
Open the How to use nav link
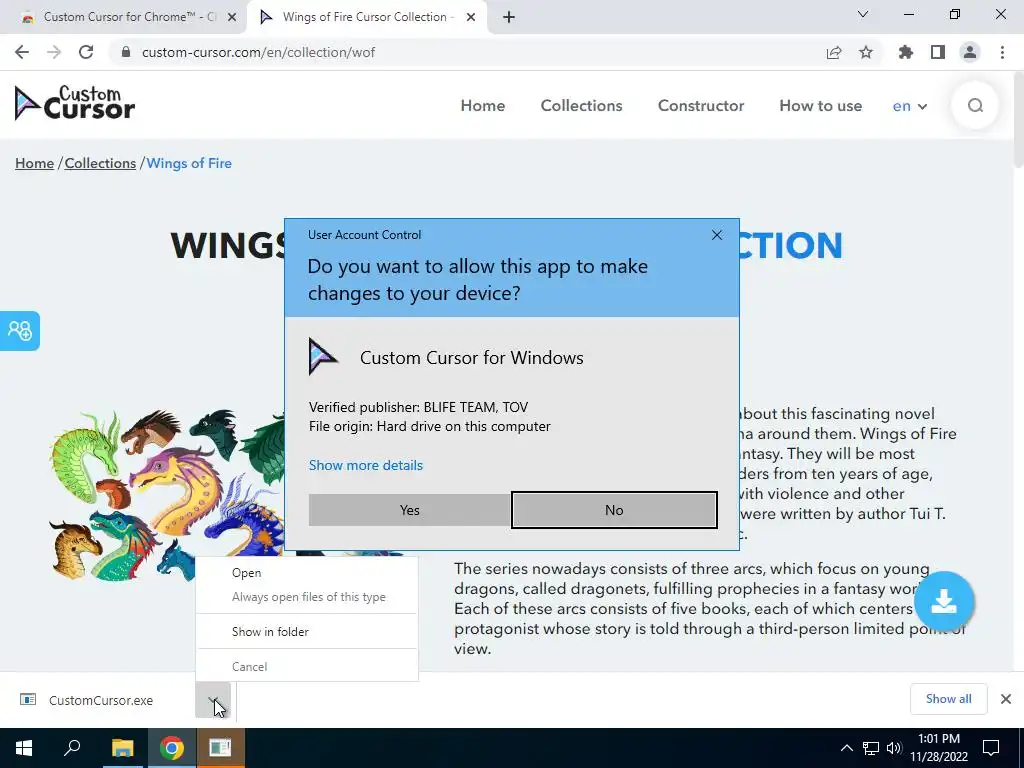point(820,106)
